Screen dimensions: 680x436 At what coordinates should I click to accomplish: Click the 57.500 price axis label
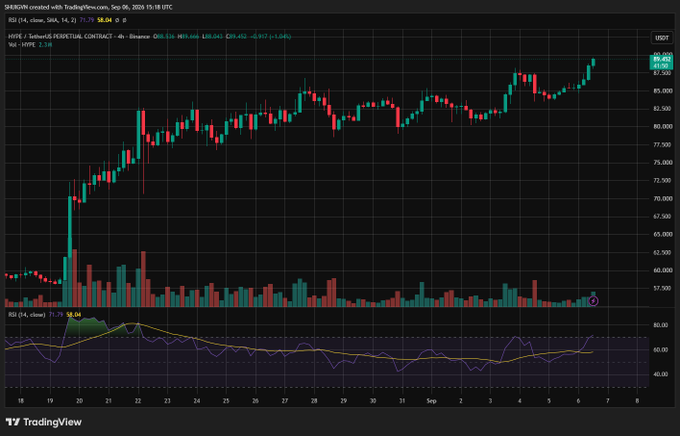(663, 288)
